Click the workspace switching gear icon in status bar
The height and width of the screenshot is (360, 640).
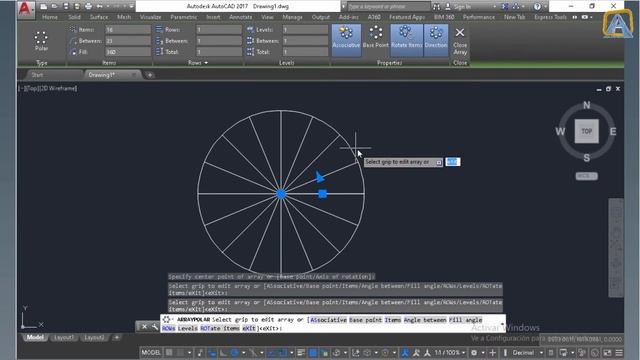click(x=474, y=353)
